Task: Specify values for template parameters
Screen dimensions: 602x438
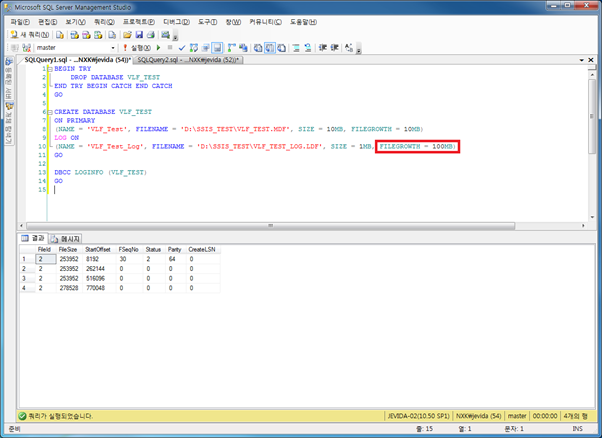Action: [x=349, y=48]
